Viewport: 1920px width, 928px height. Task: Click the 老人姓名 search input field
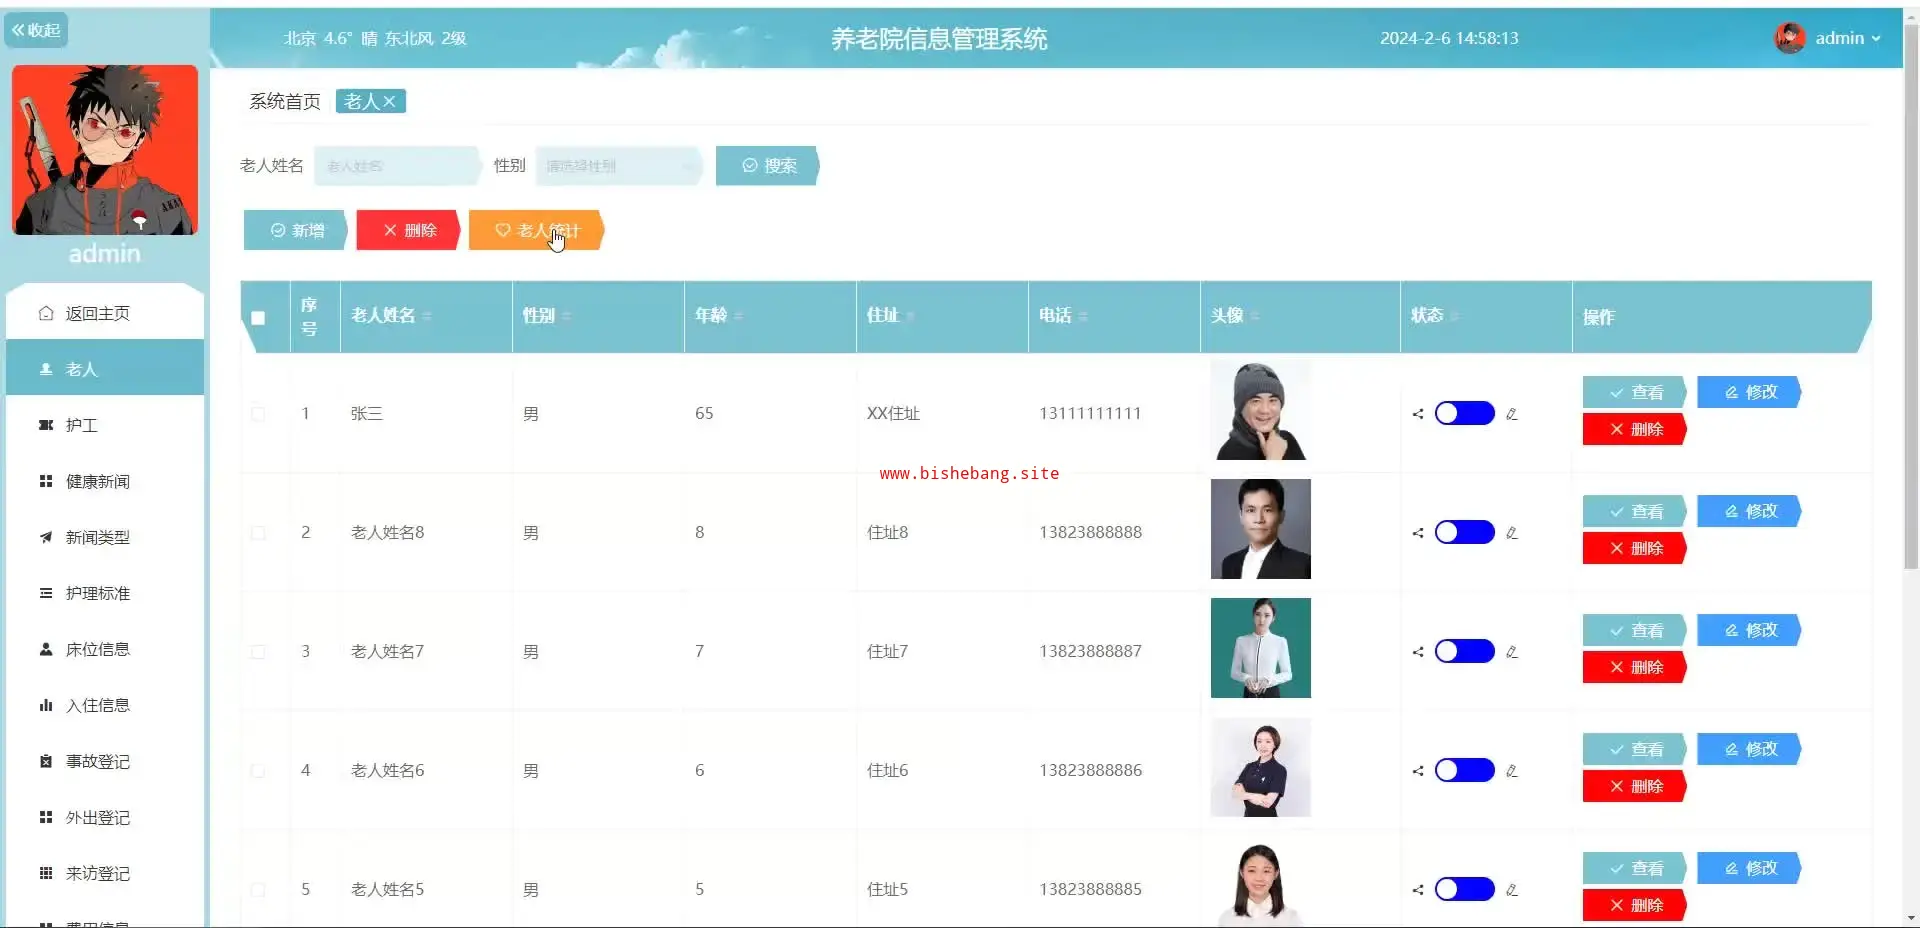(x=396, y=166)
